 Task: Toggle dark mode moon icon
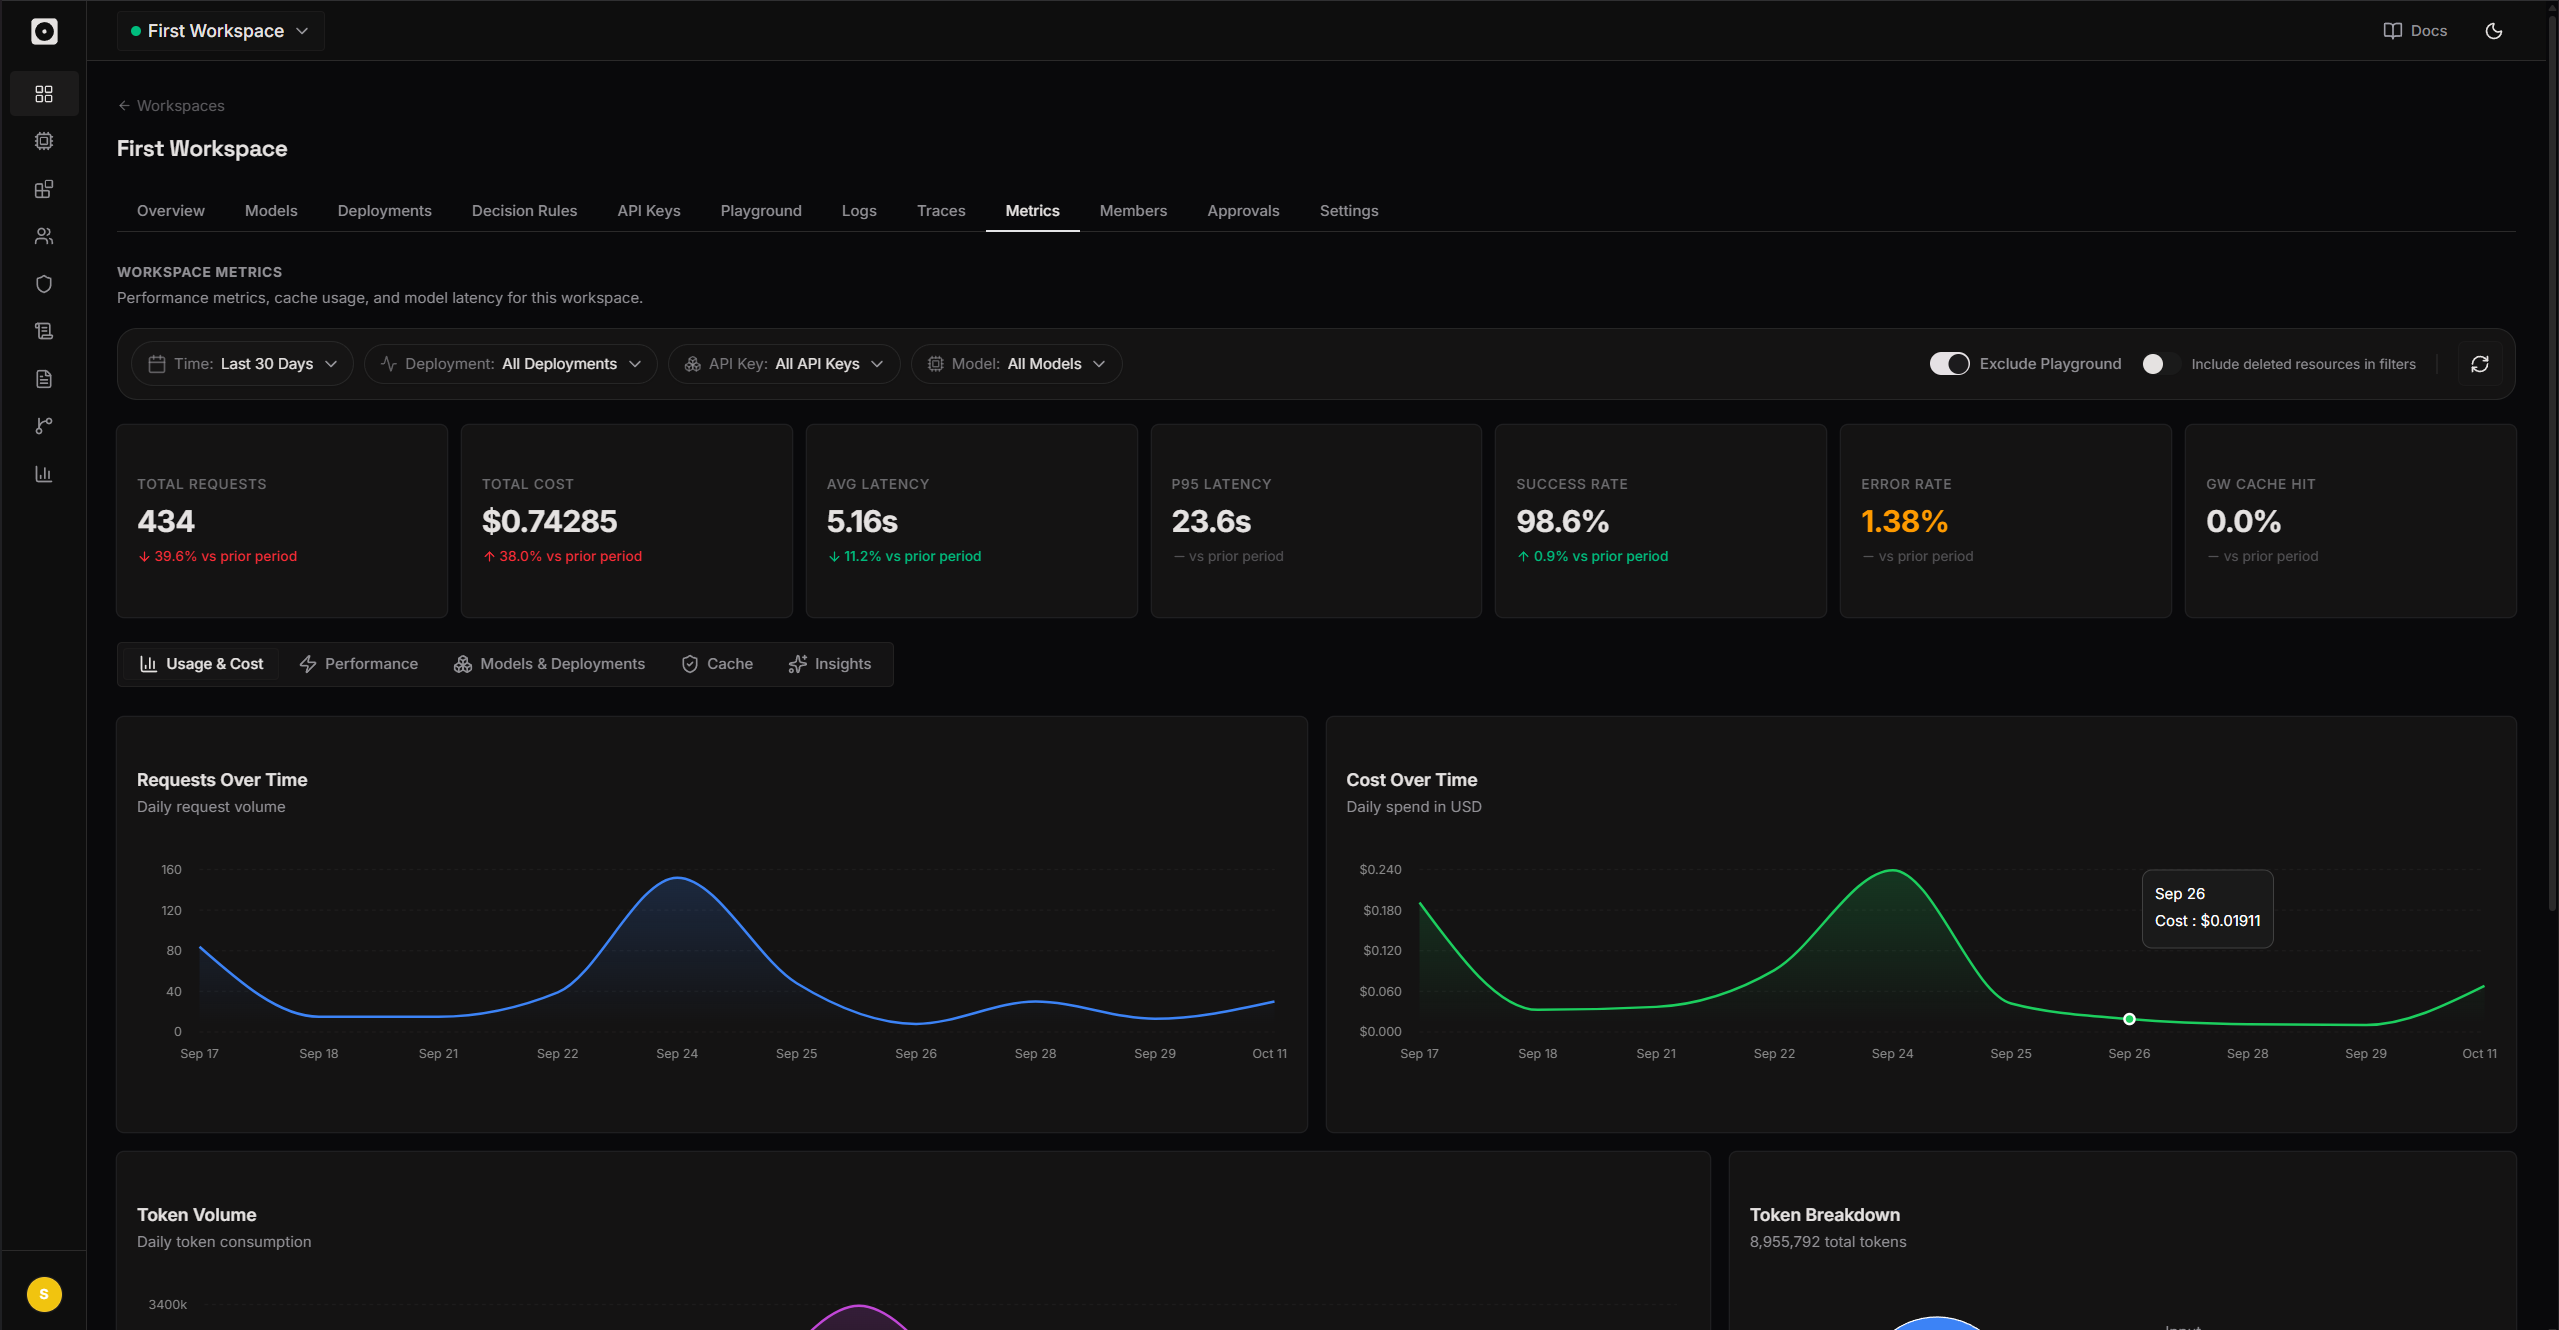pyautogui.click(x=2494, y=31)
